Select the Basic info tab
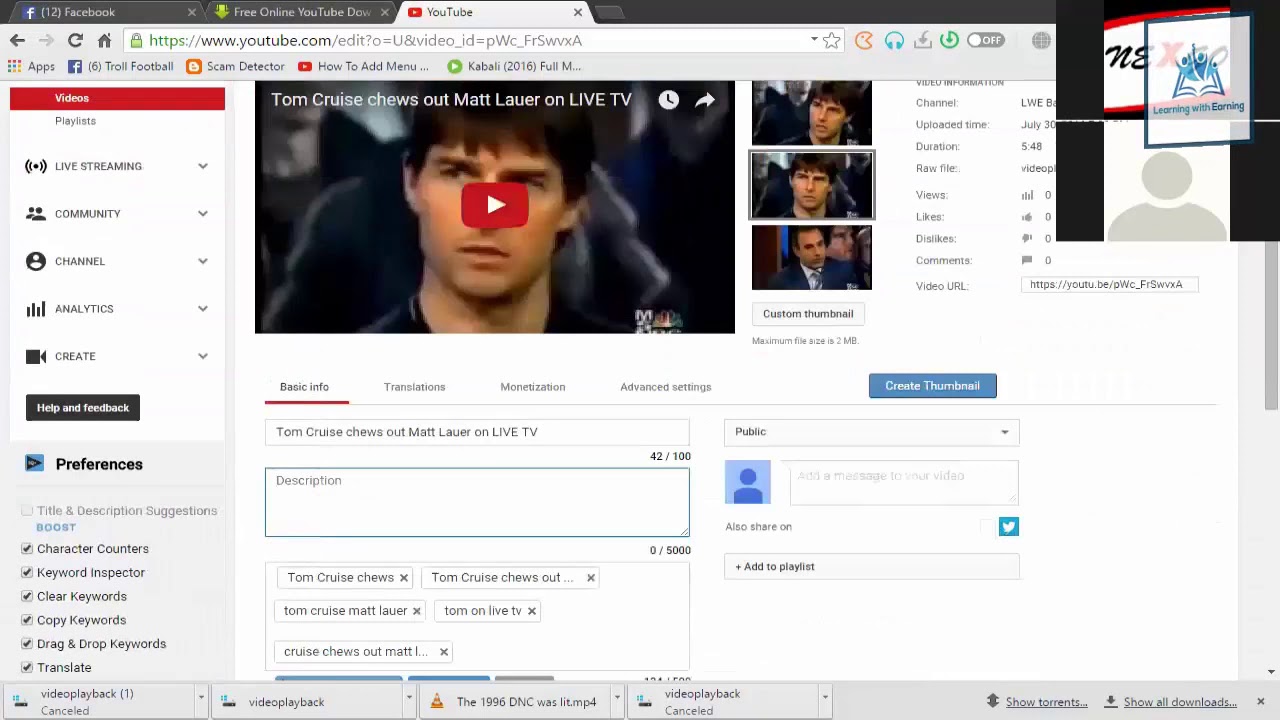 [x=304, y=387]
